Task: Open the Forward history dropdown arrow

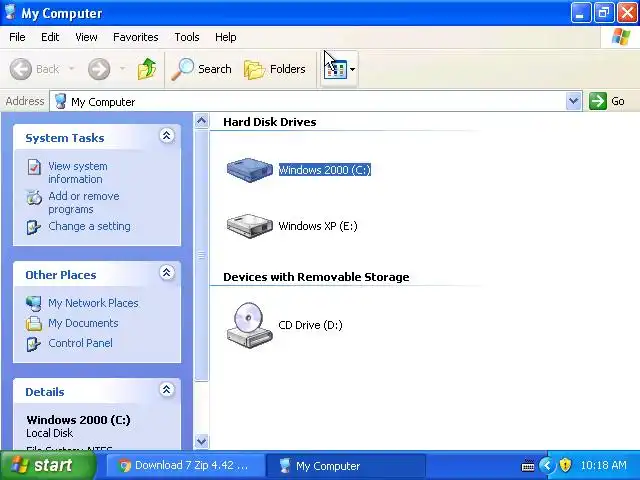Action: click(x=122, y=69)
